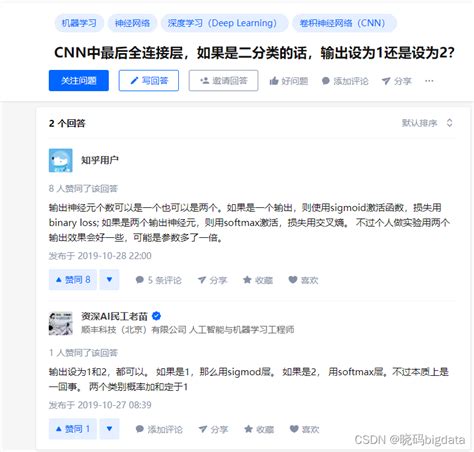The height and width of the screenshot is (452, 474).
Task: Select the 深度学习 (Deep Learning) topic tag
Action: (222, 23)
